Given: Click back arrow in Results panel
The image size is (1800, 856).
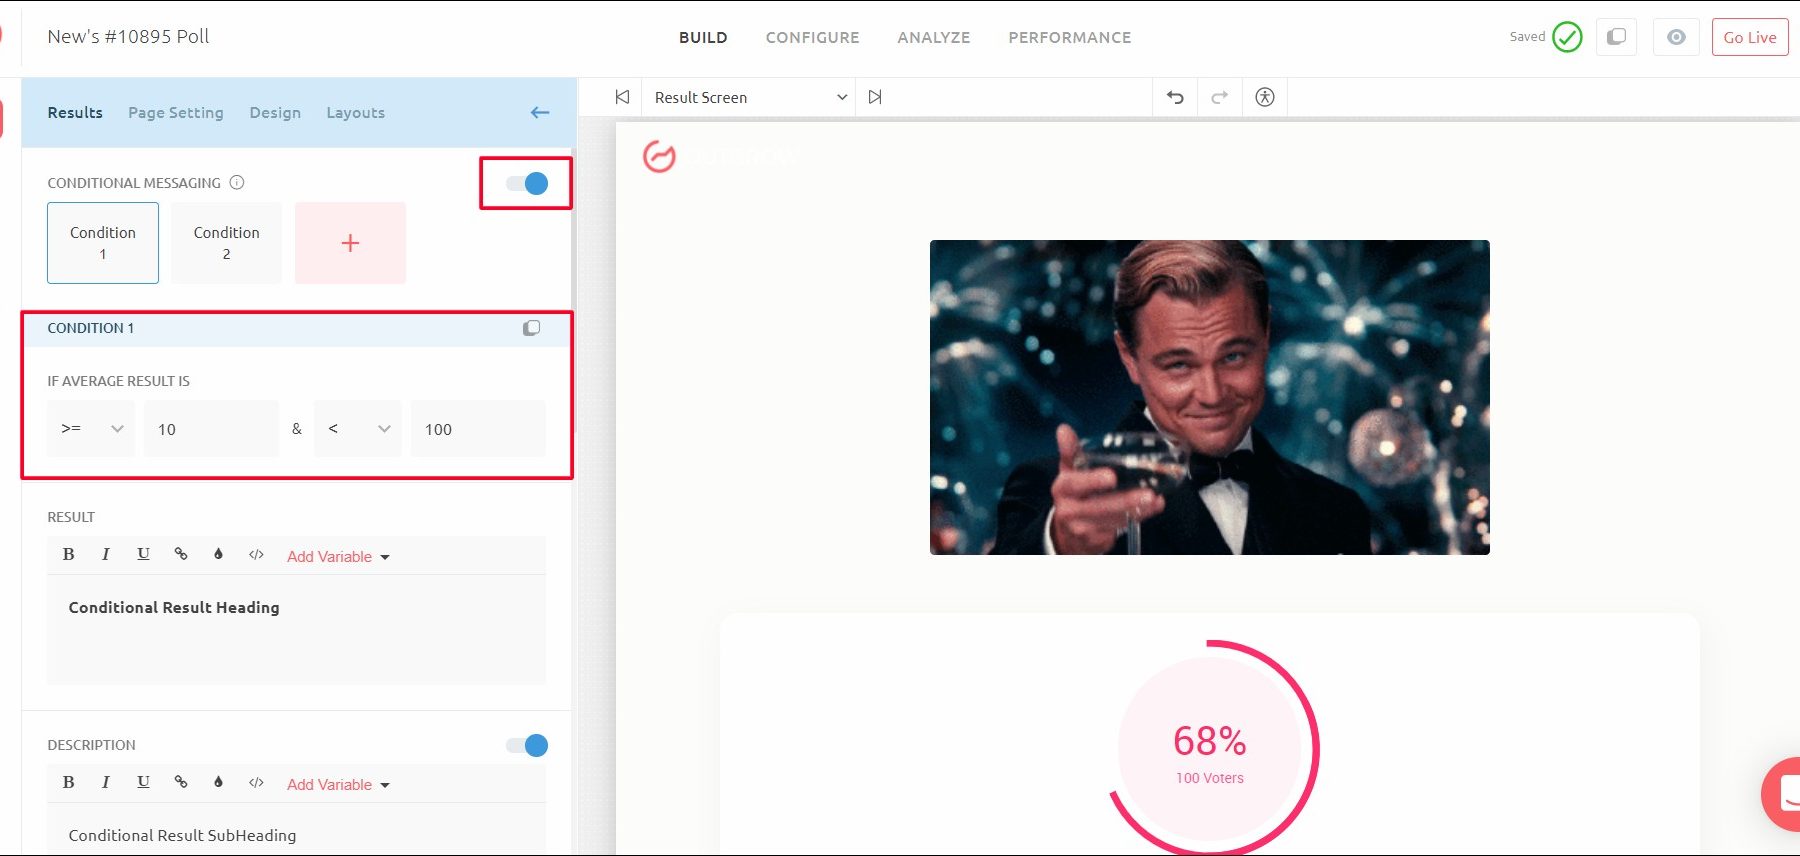Looking at the screenshot, I should coord(540,113).
